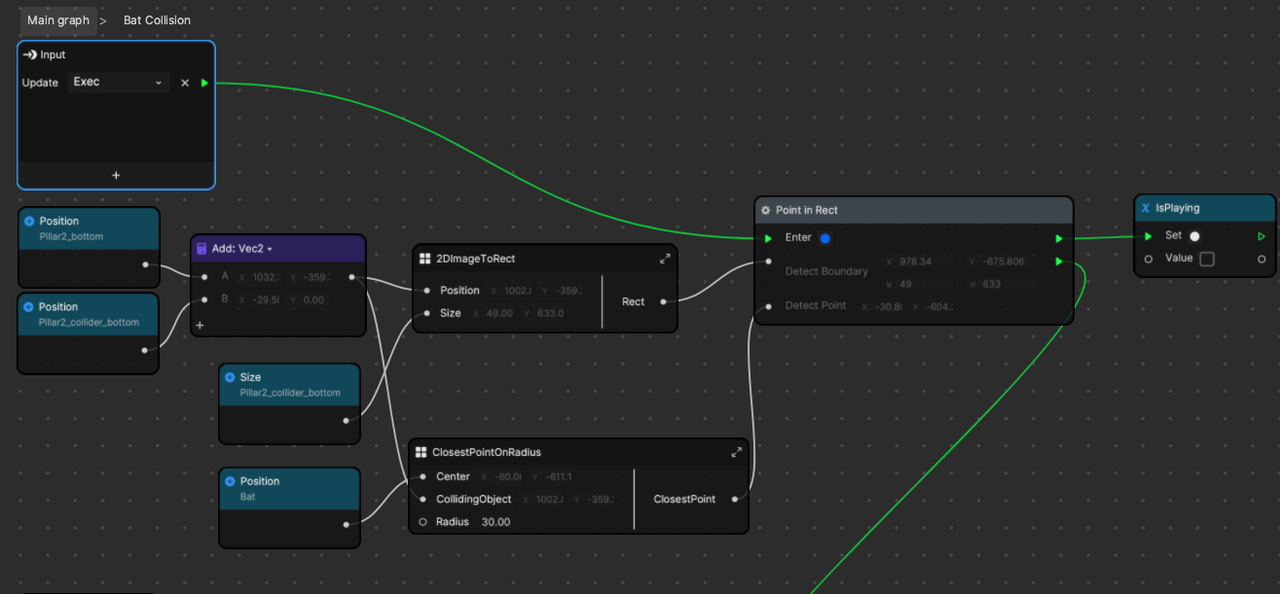Add a new input to Add: Vec2 node

[200, 325]
